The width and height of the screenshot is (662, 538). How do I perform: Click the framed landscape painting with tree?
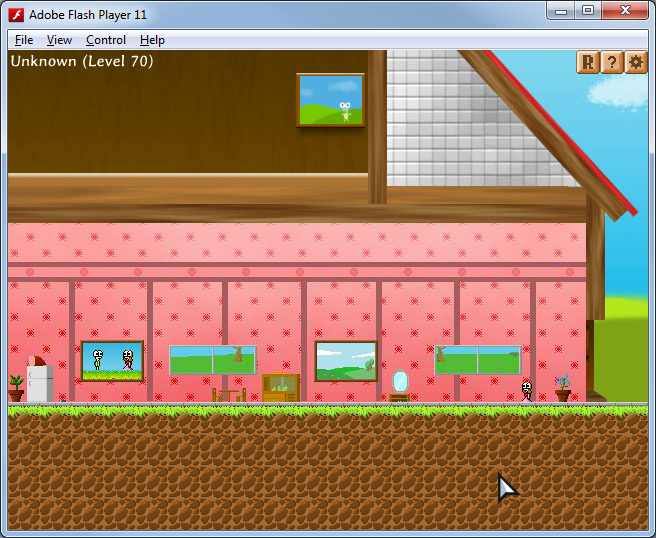(346, 361)
